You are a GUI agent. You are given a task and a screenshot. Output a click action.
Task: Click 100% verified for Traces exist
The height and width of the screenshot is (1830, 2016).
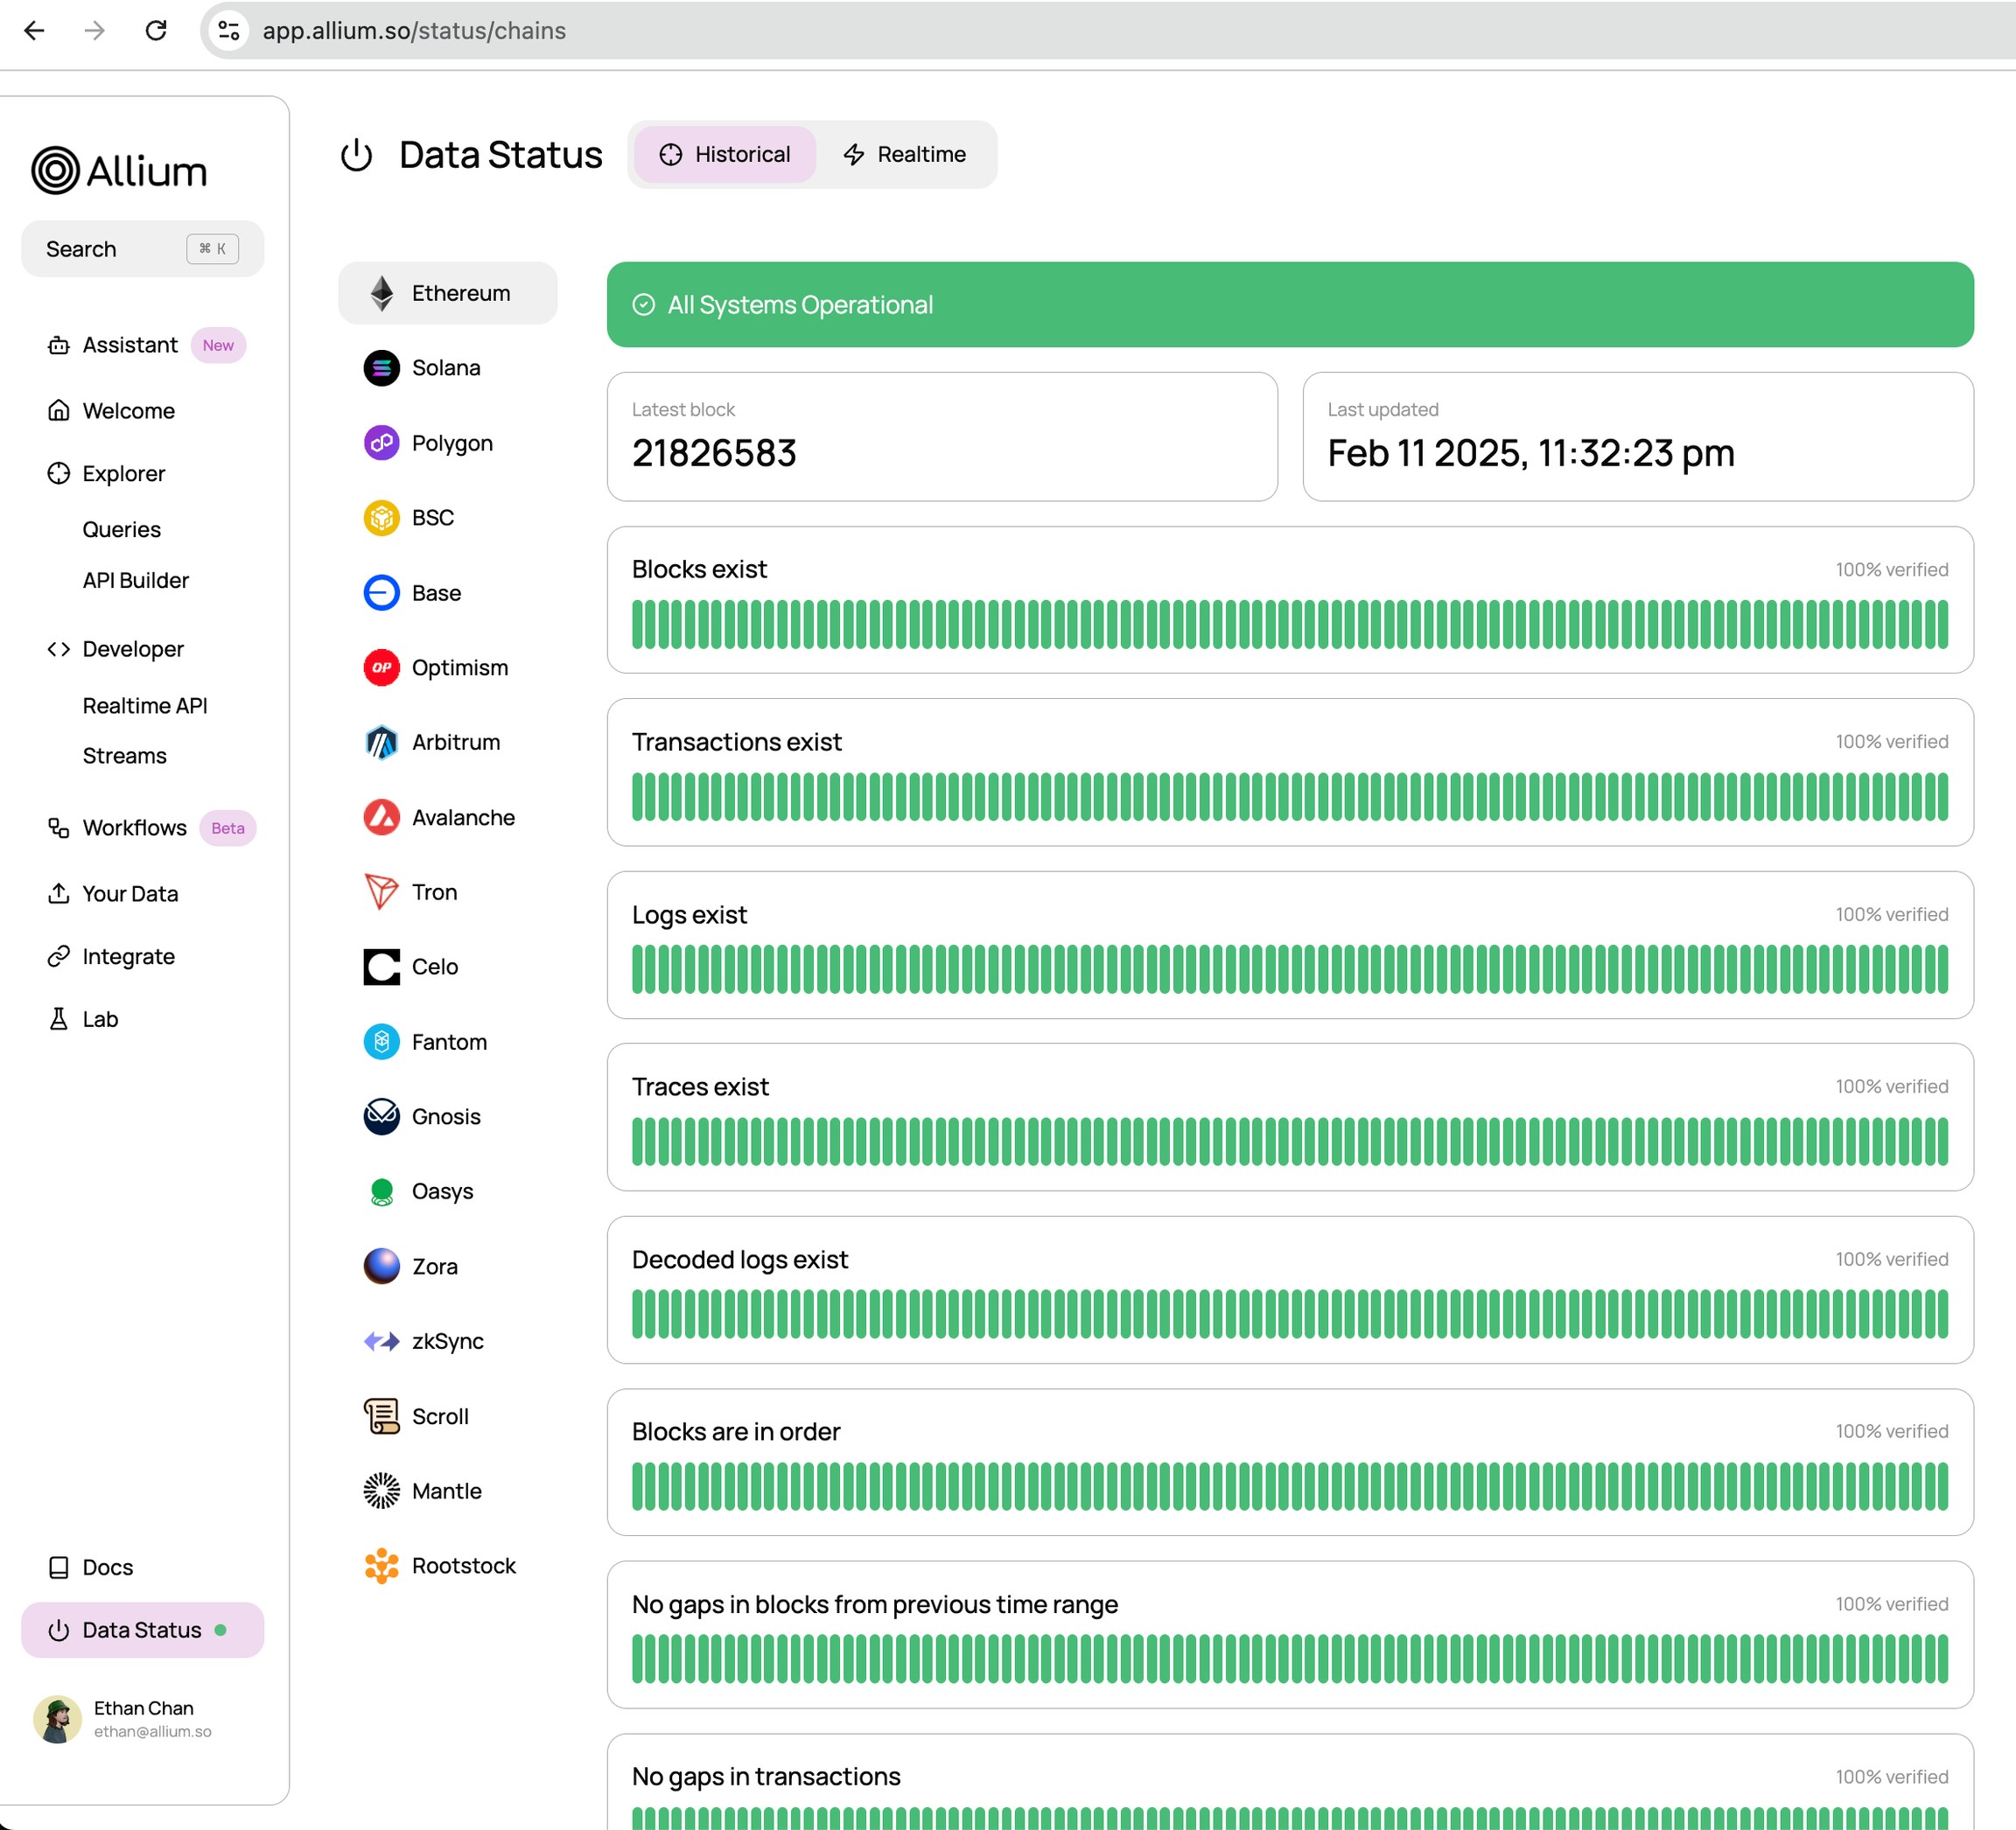pos(1892,1087)
